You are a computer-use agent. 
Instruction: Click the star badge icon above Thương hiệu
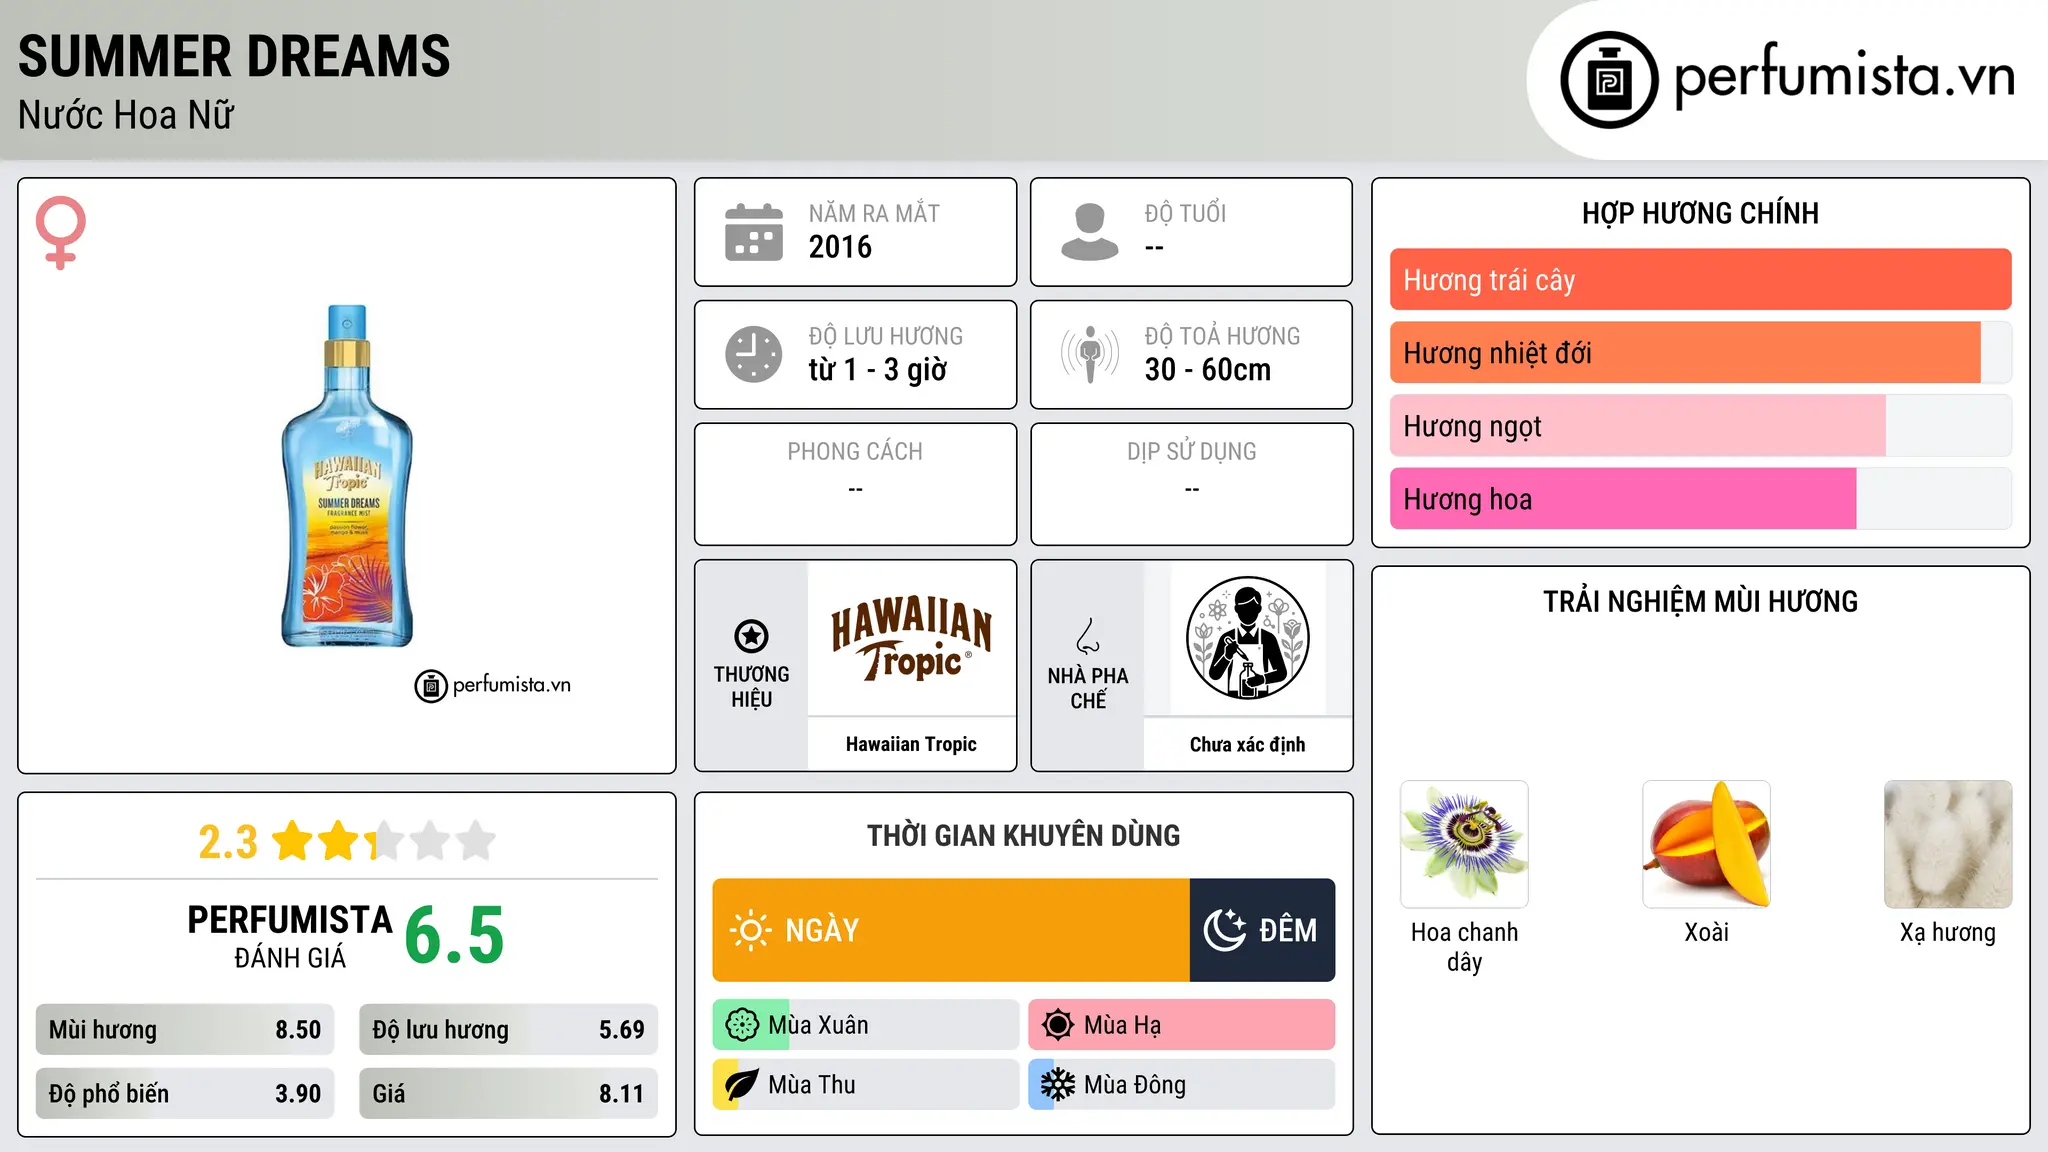pyautogui.click(x=751, y=636)
